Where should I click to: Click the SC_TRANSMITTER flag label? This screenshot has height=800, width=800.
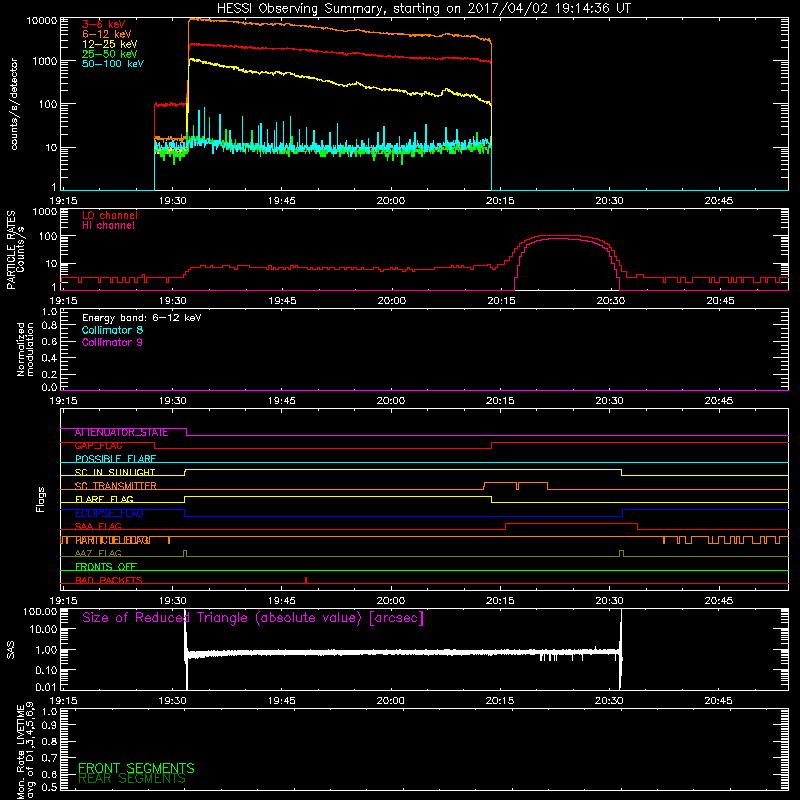115,486
